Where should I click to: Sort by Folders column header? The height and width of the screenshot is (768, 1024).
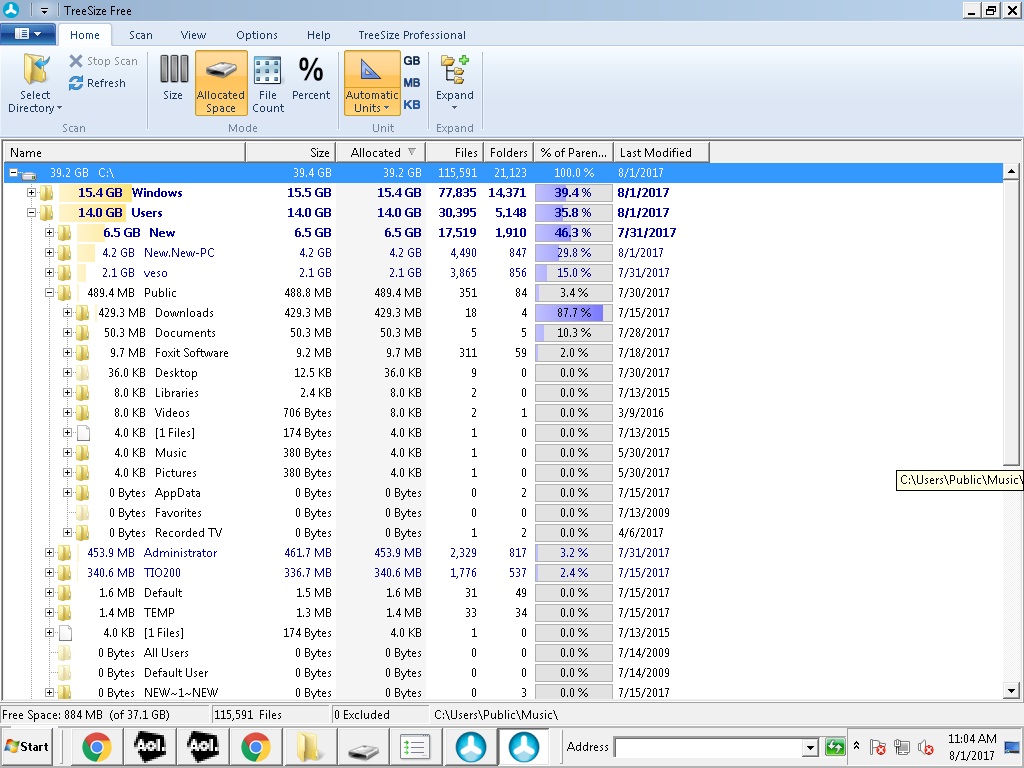[509, 152]
